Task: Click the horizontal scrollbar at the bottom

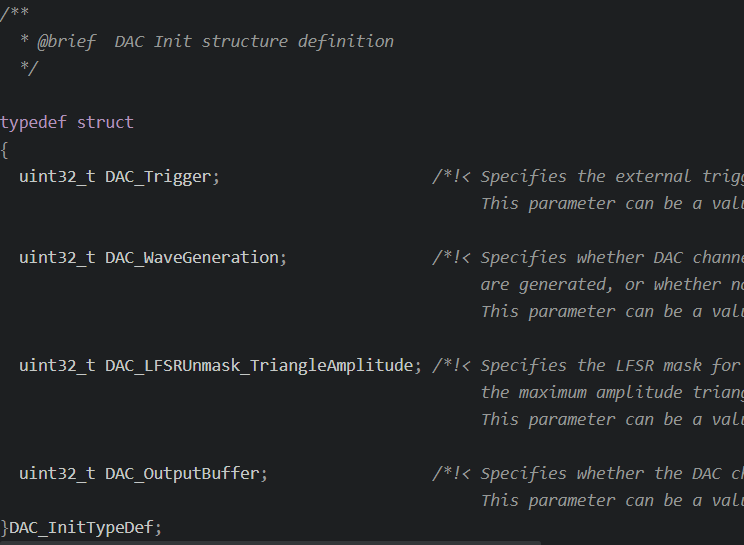Action: (x=270, y=543)
